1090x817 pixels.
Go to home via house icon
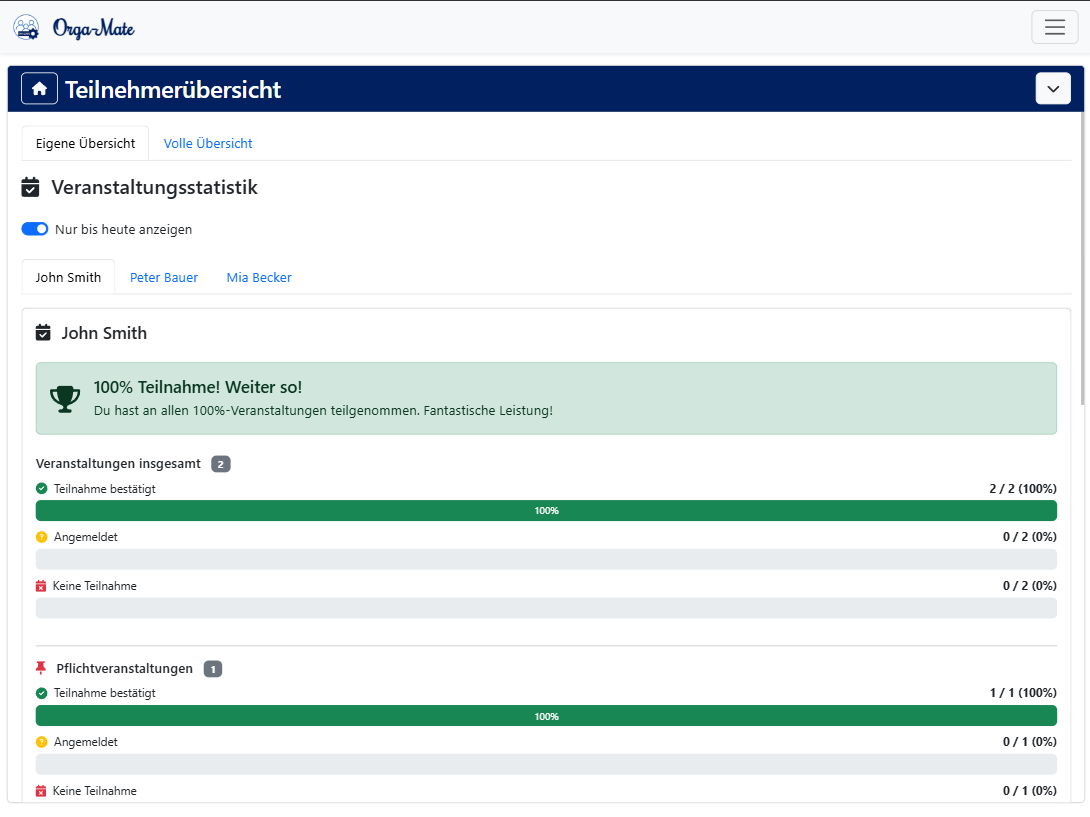[39, 89]
